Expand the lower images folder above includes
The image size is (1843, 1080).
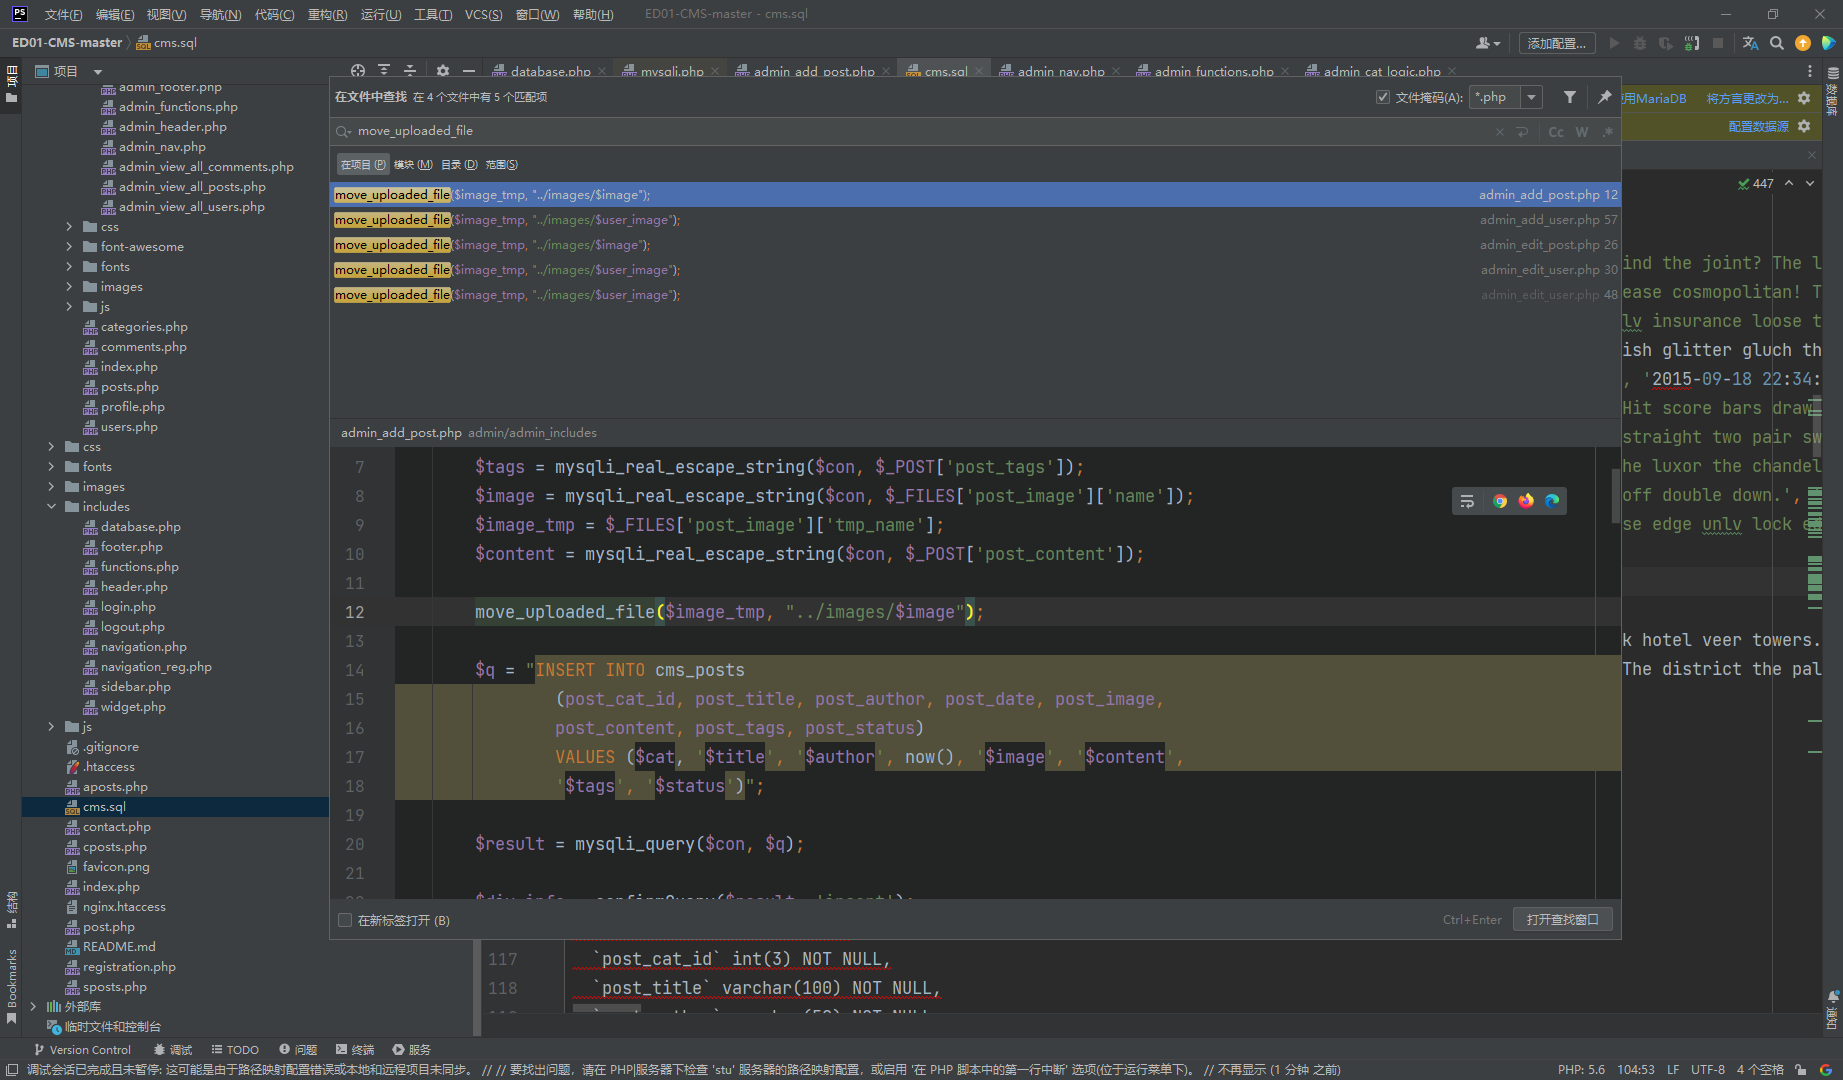pos(51,487)
